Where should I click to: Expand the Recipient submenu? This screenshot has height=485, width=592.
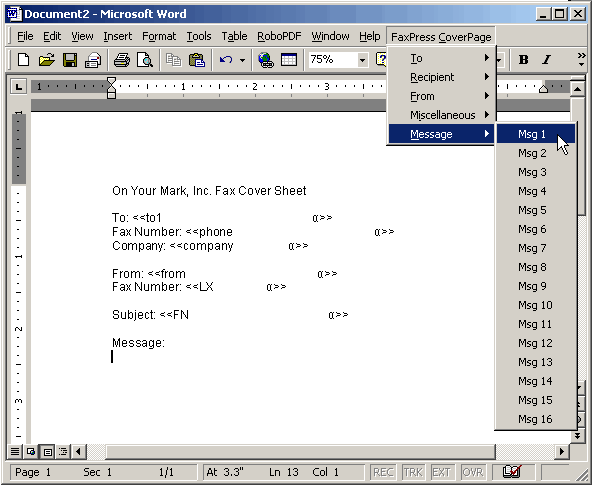click(x=441, y=77)
